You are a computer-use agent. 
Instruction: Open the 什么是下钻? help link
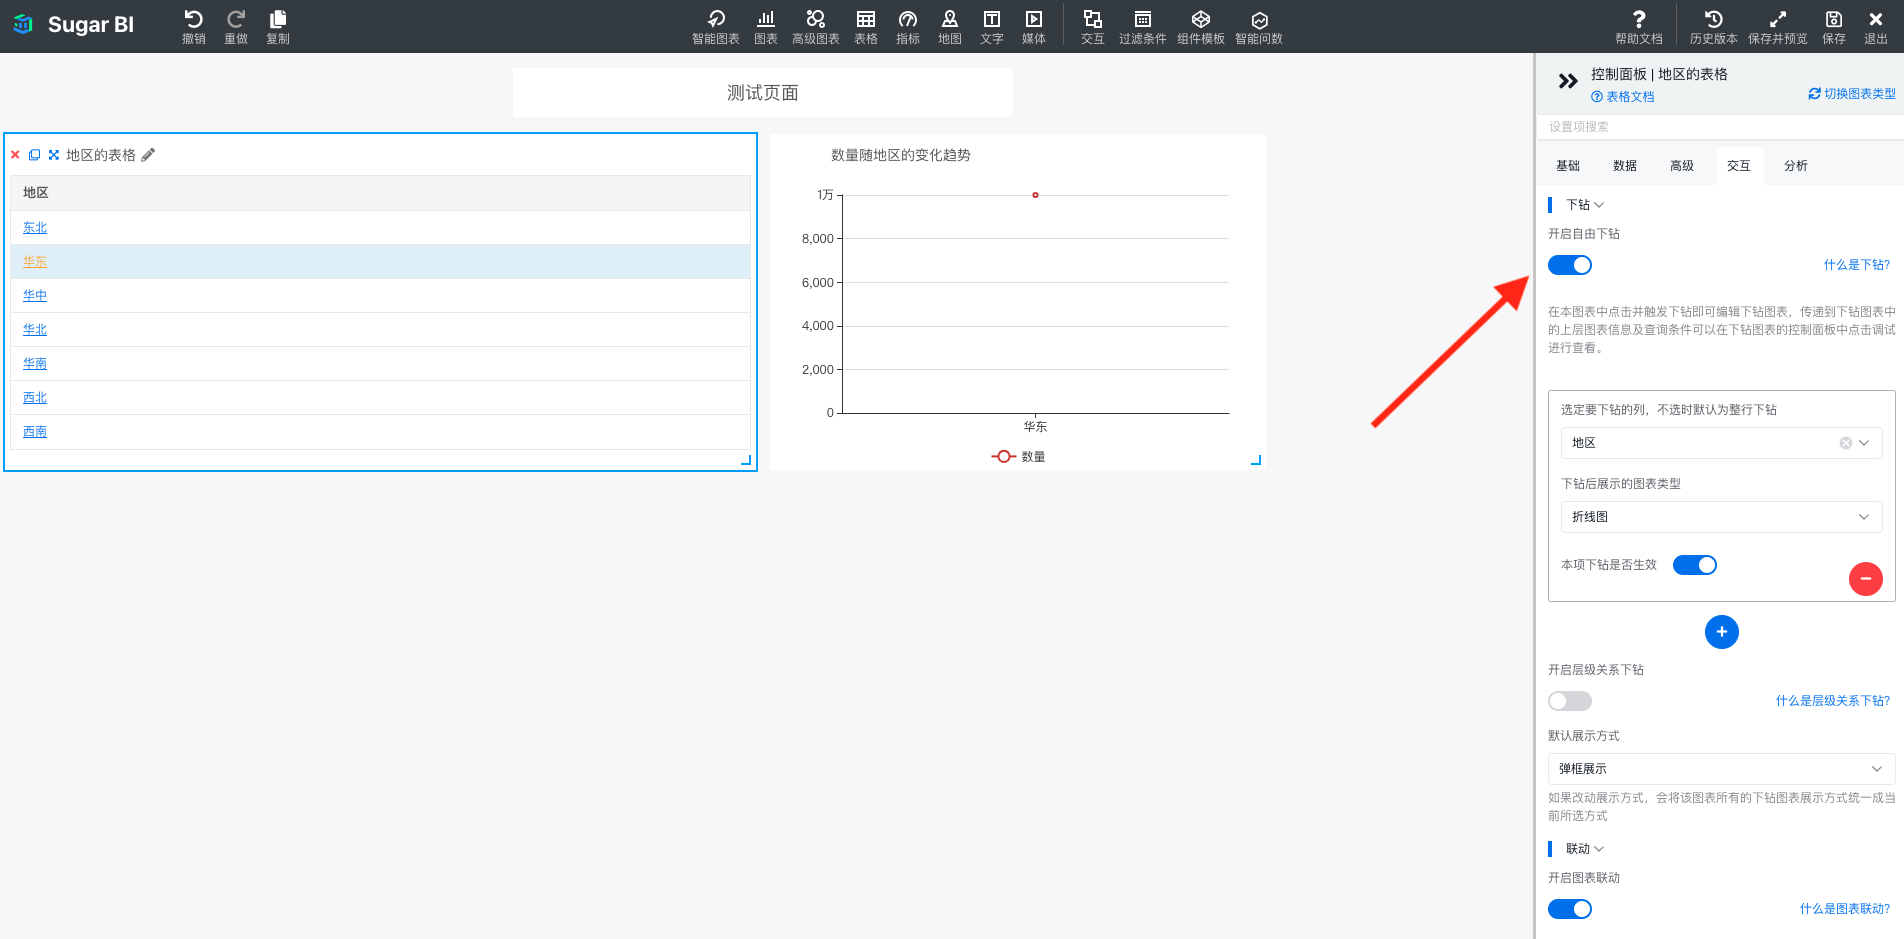tap(1857, 265)
